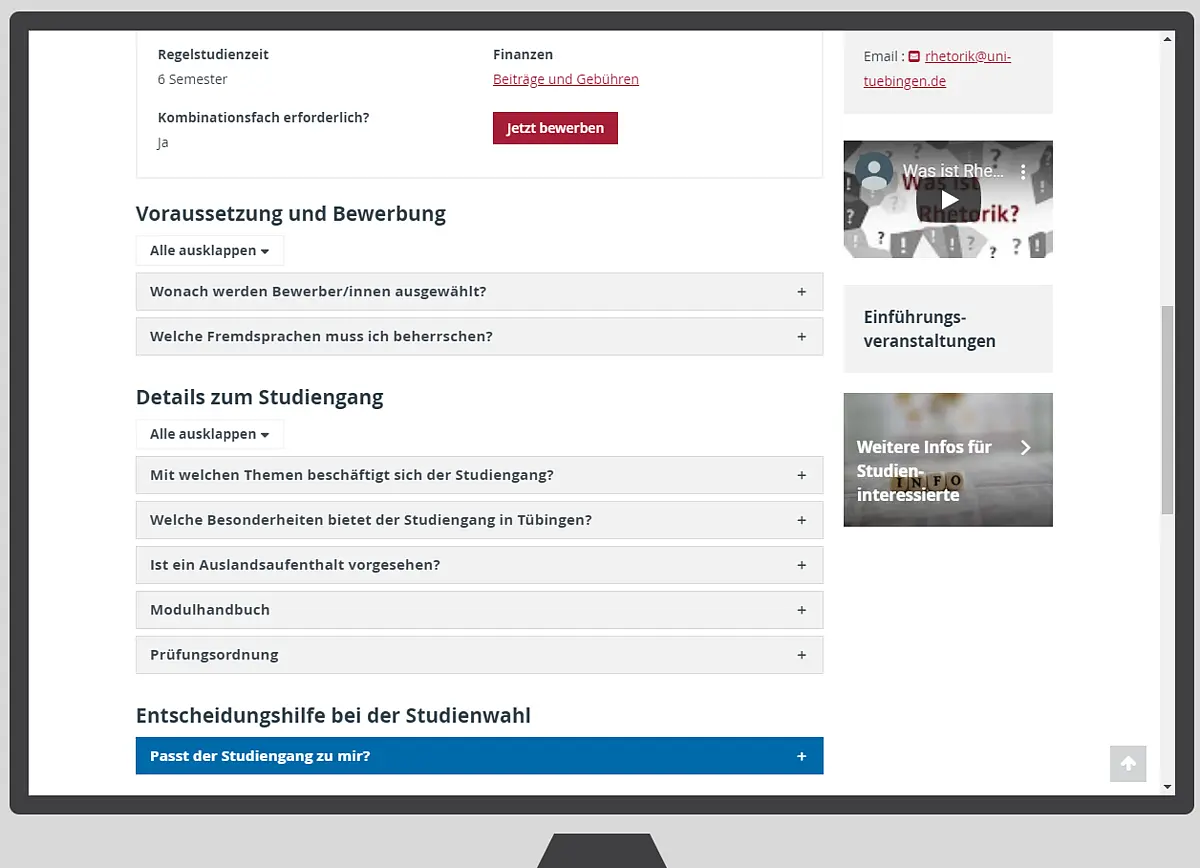Open Weitere Infos für Studieninteressierte card

[948, 460]
